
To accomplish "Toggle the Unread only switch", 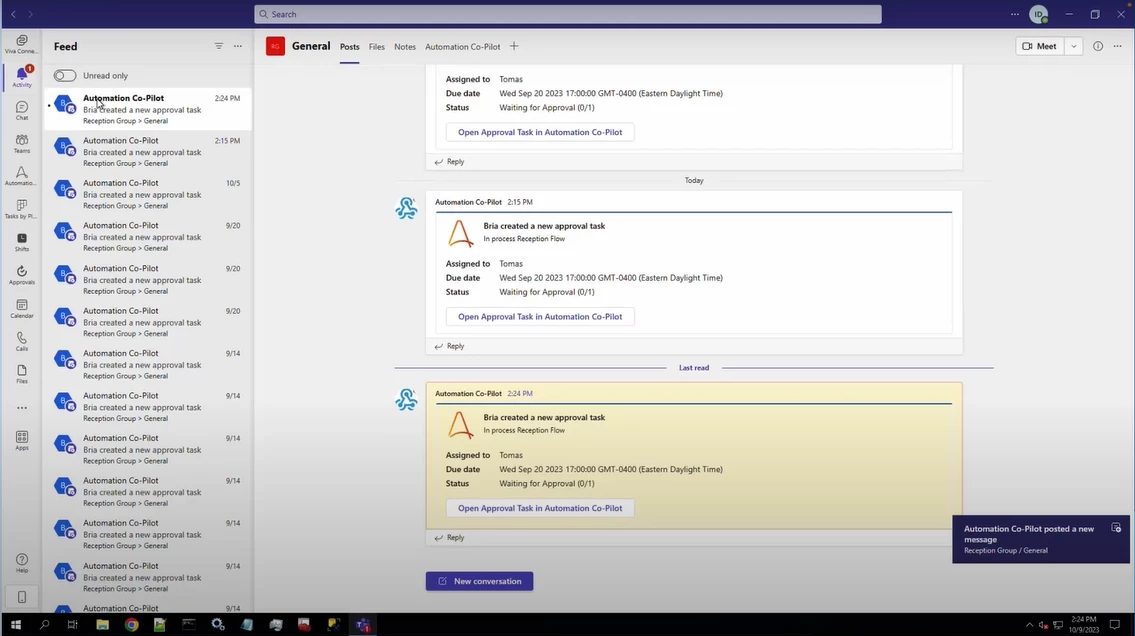I will (x=64, y=75).
